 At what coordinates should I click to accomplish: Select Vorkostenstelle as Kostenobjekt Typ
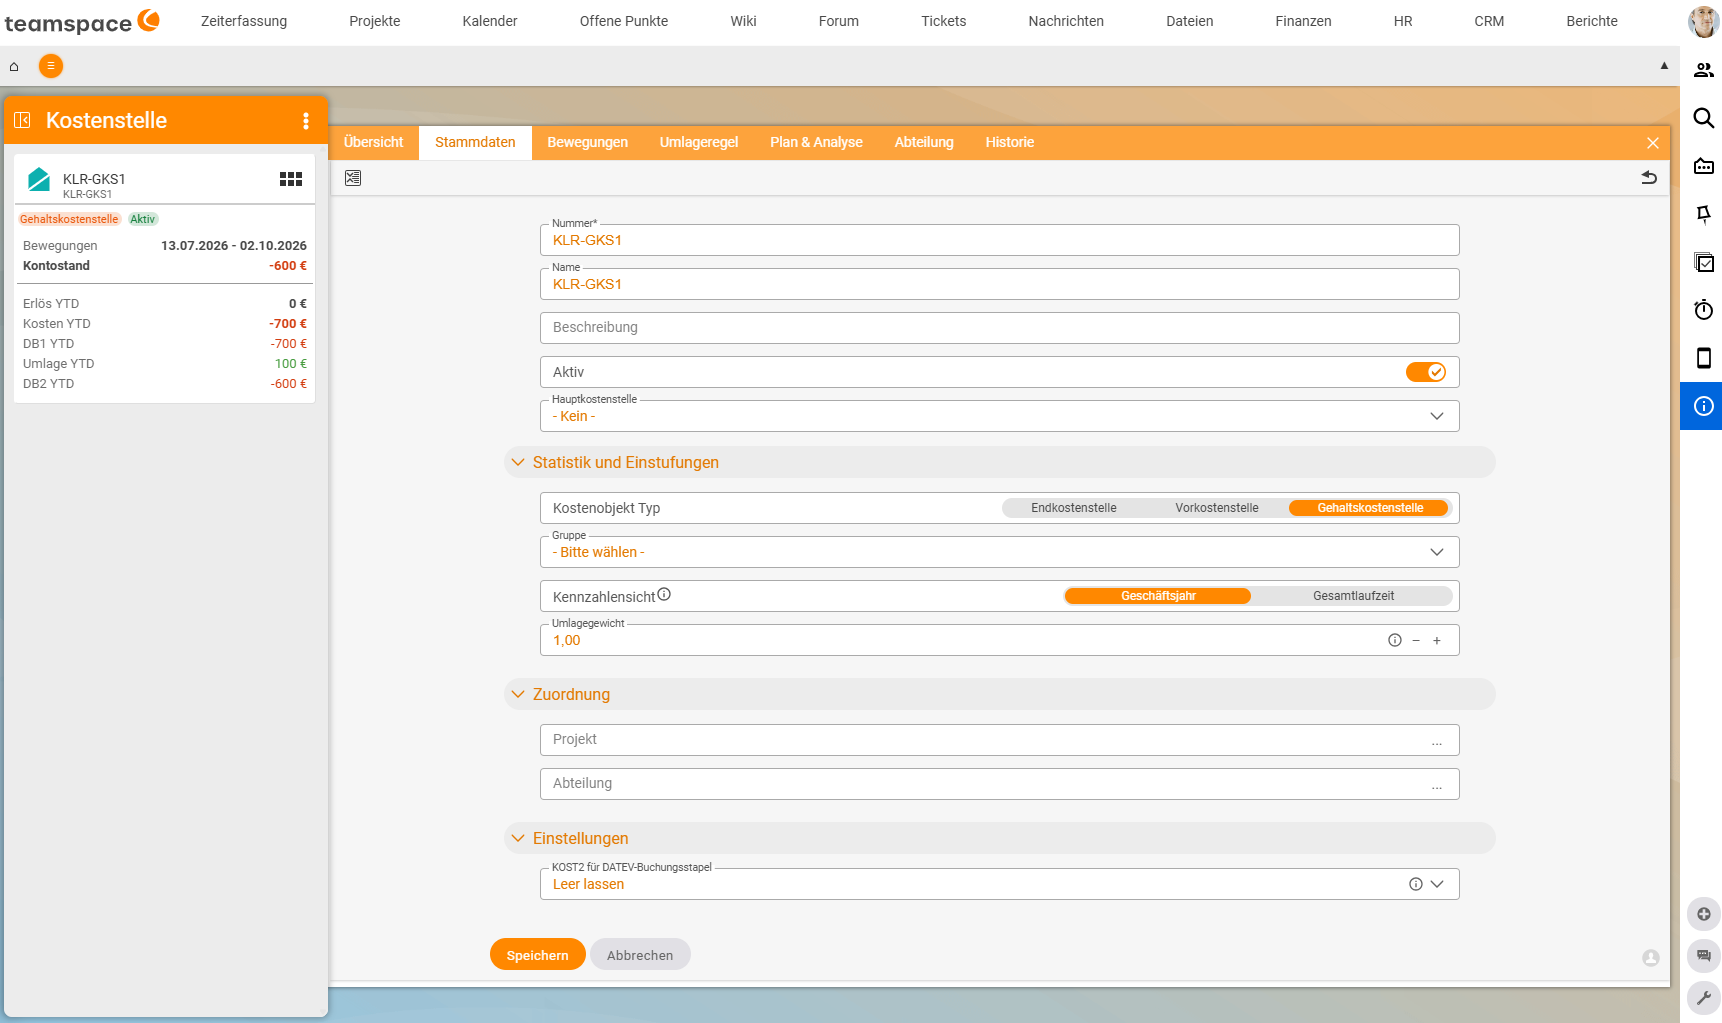click(1217, 508)
